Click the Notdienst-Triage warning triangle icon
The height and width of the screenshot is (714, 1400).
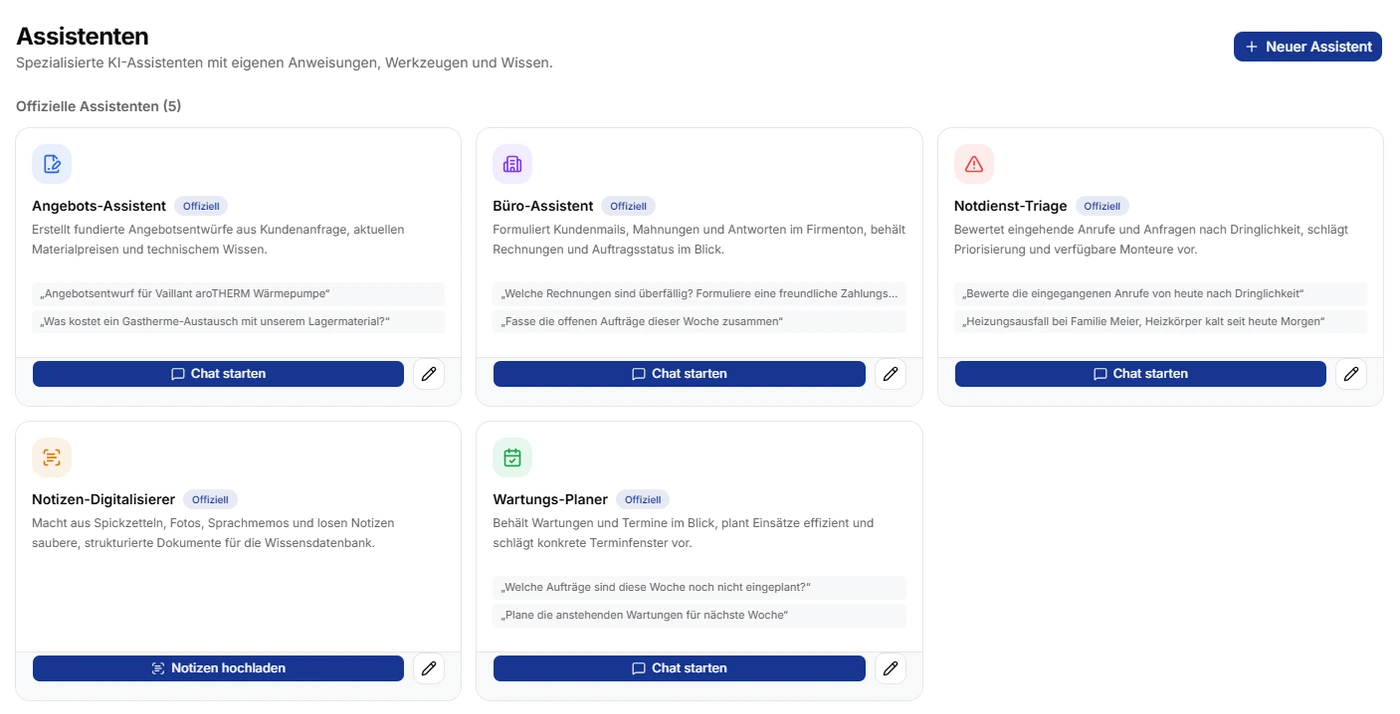(974, 164)
